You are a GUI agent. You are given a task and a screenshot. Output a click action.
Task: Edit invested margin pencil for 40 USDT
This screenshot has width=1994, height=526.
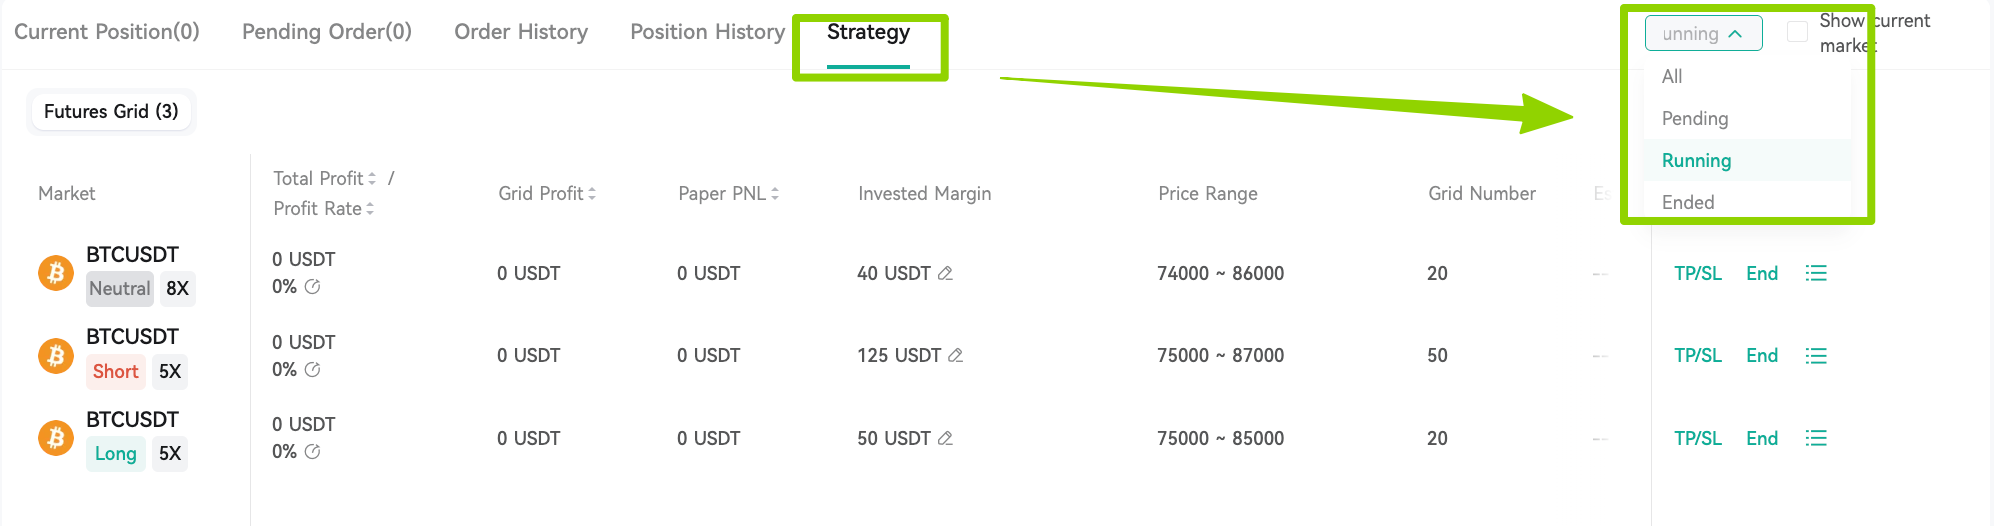pos(945,273)
